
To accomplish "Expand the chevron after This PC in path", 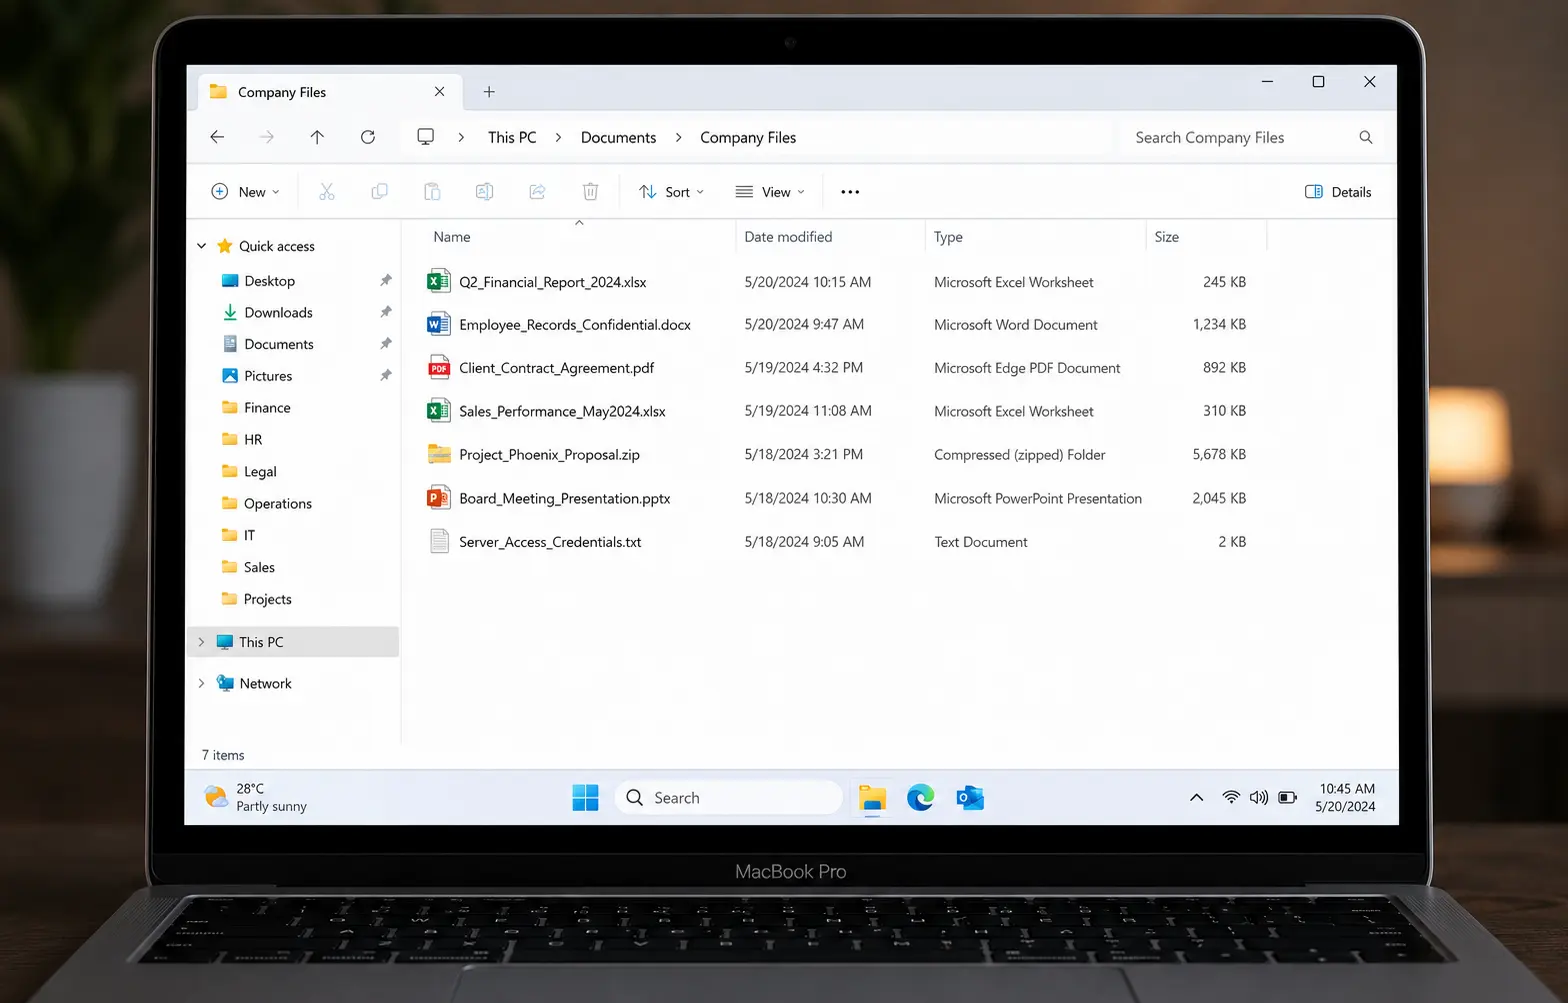I will [558, 137].
